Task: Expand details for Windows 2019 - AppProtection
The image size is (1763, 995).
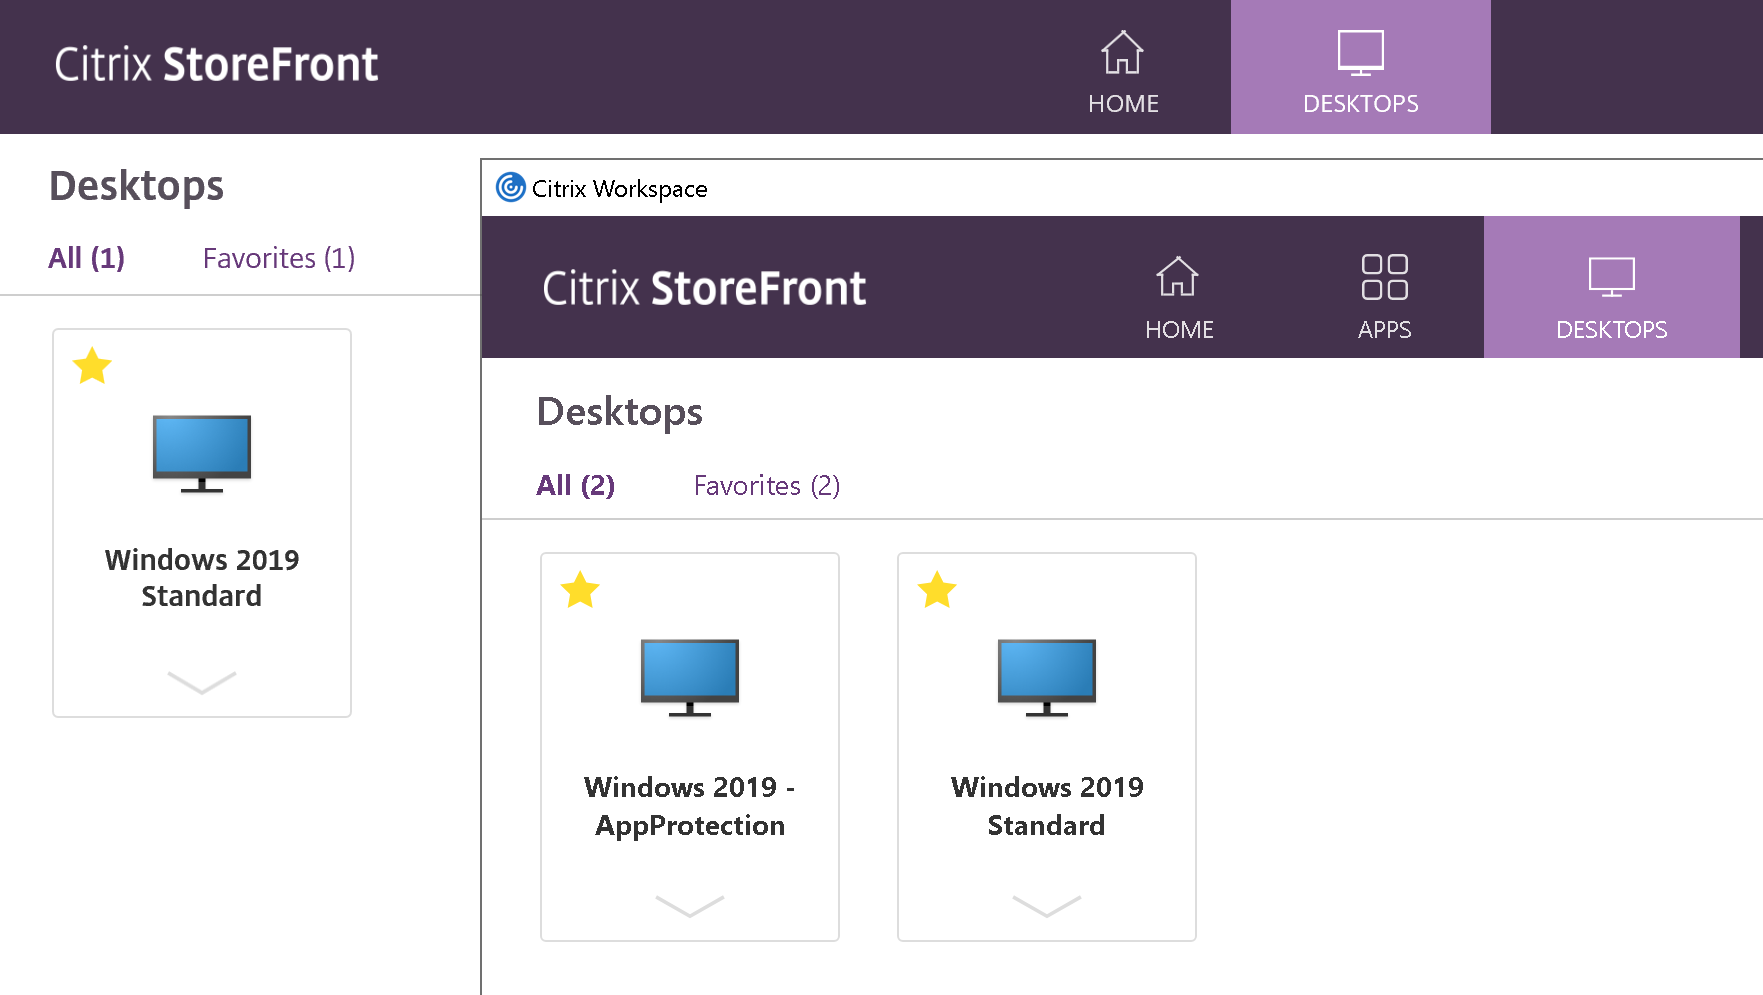Action: point(689,905)
